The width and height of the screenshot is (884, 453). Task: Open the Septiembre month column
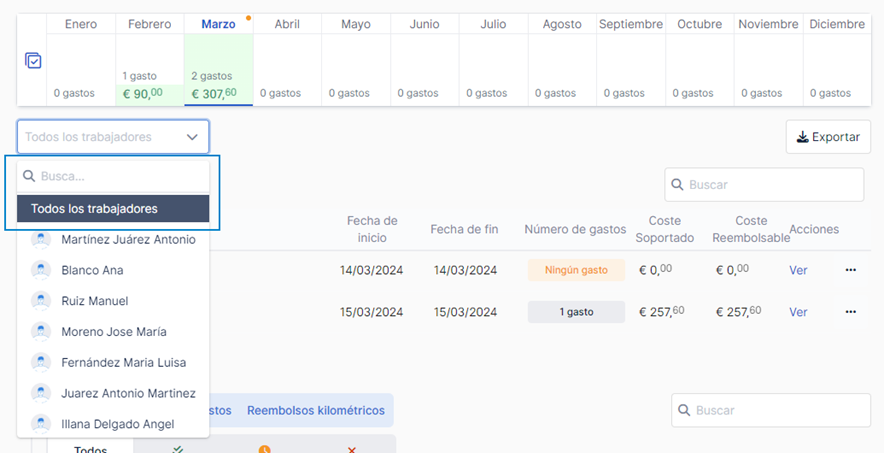point(631,60)
